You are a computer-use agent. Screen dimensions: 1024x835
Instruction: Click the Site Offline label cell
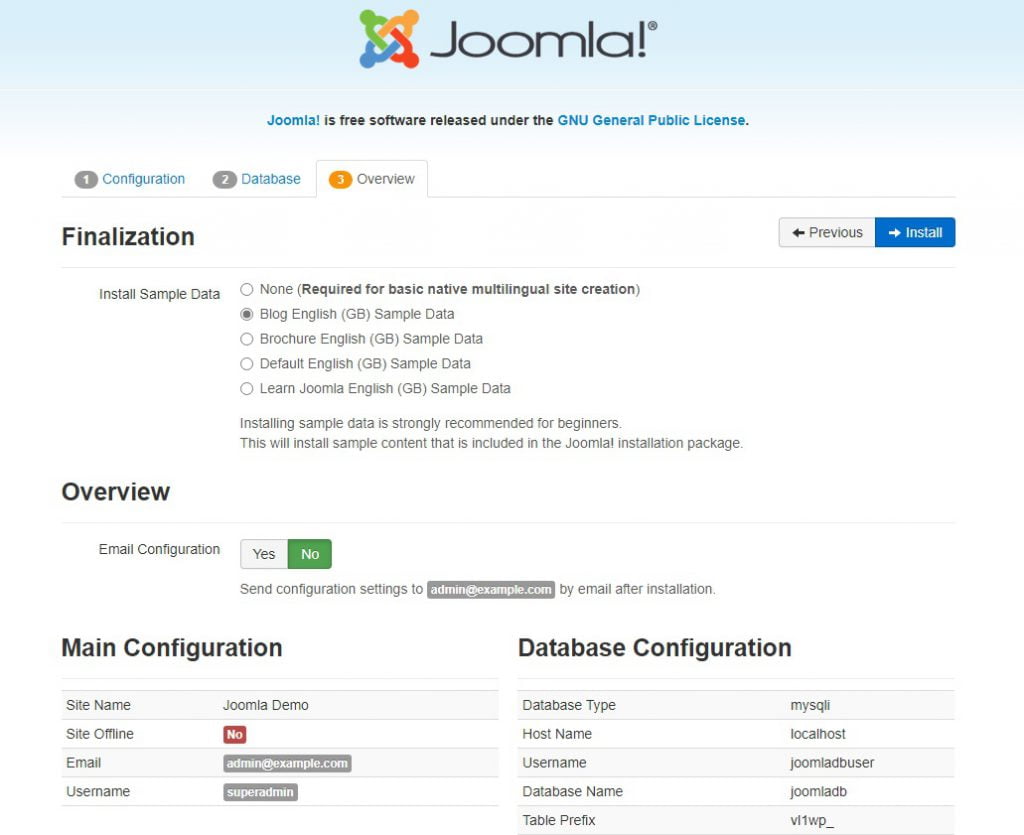(99, 734)
